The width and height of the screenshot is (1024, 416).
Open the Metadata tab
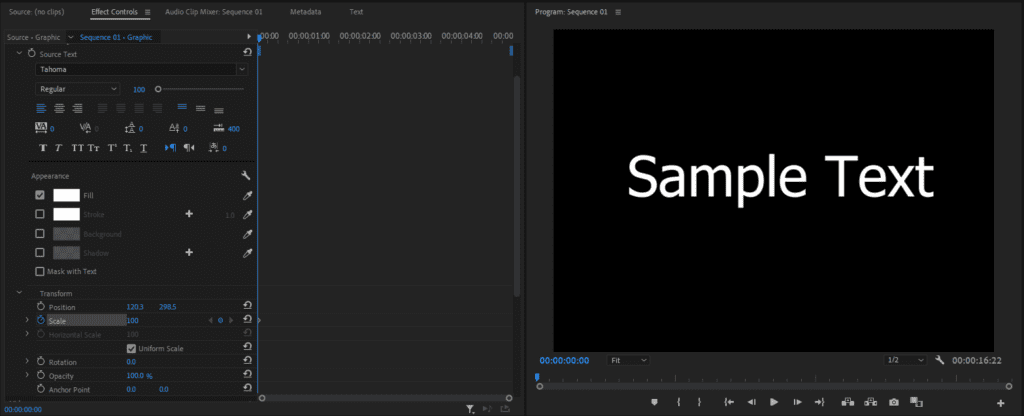point(305,12)
